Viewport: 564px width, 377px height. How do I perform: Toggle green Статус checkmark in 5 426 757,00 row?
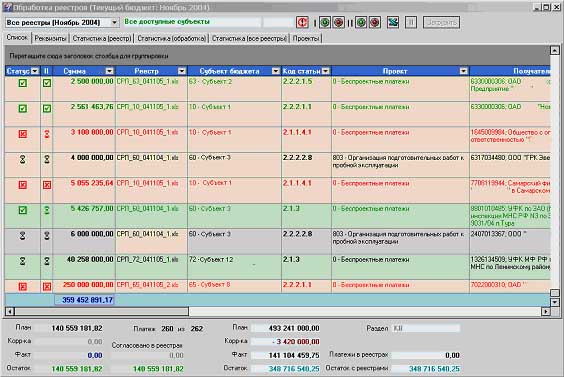(x=23, y=210)
